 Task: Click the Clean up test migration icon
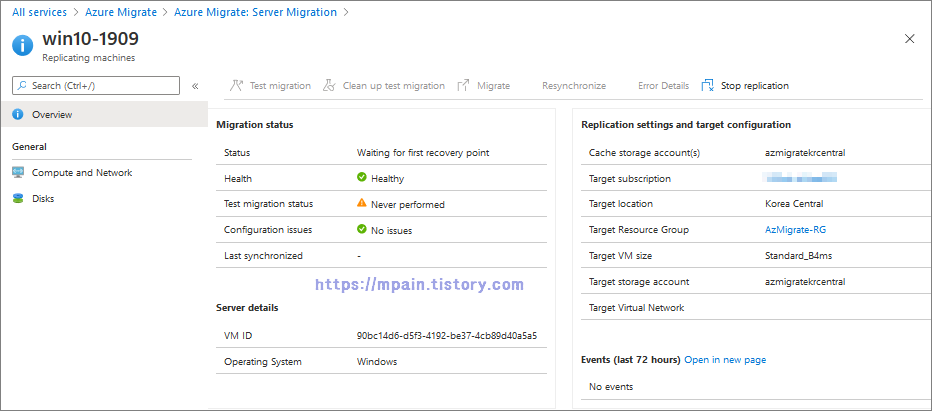(329, 86)
